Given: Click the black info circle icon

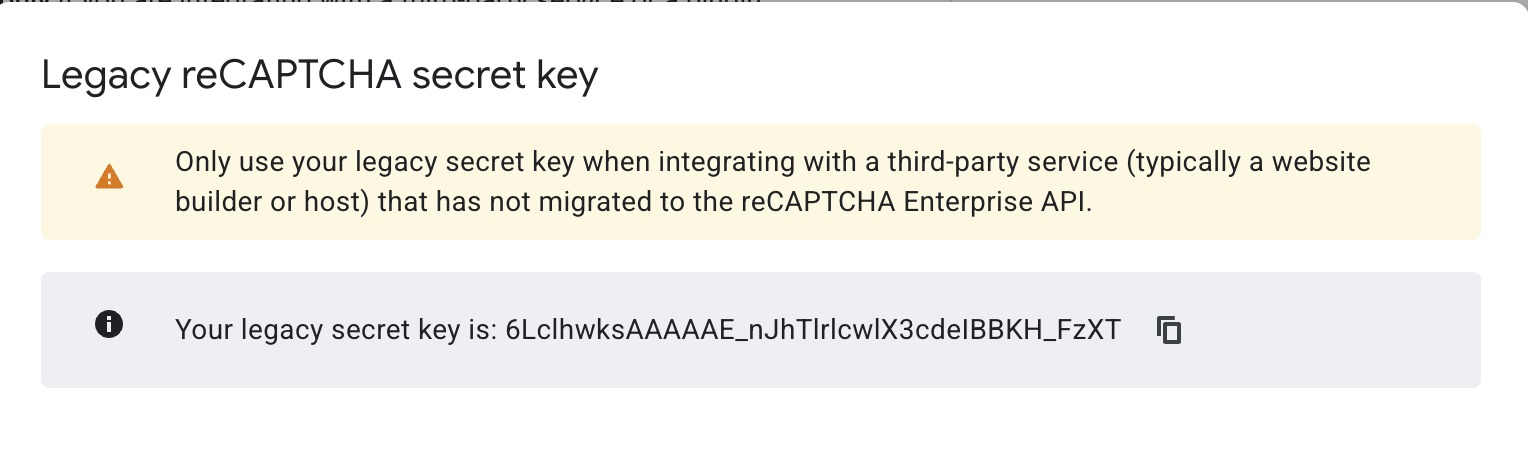Looking at the screenshot, I should (108, 323).
